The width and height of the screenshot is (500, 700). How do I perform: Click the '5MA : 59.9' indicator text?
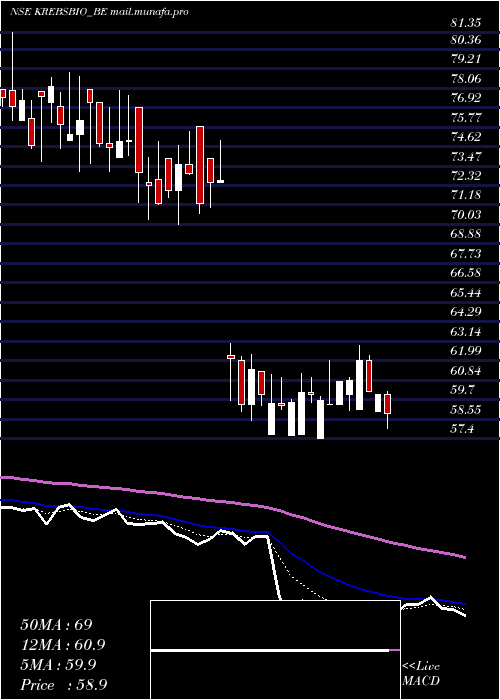pos(58,665)
